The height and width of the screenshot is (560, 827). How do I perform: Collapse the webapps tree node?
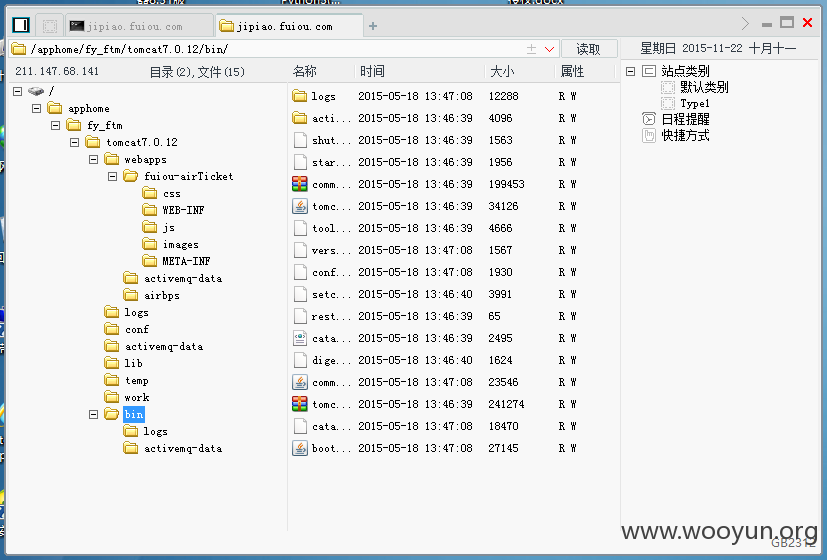93,159
